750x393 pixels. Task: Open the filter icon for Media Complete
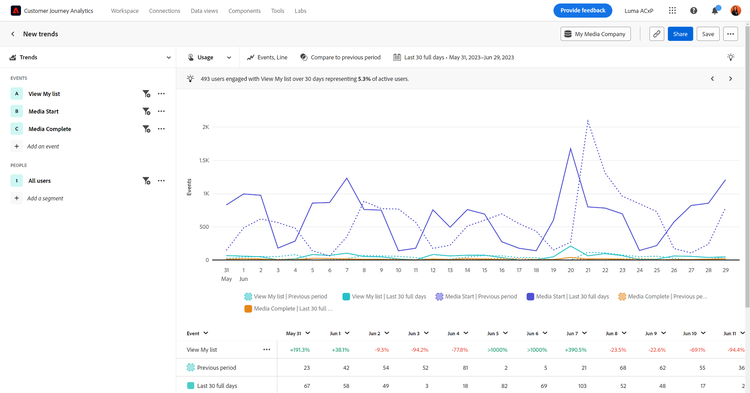pyautogui.click(x=146, y=129)
